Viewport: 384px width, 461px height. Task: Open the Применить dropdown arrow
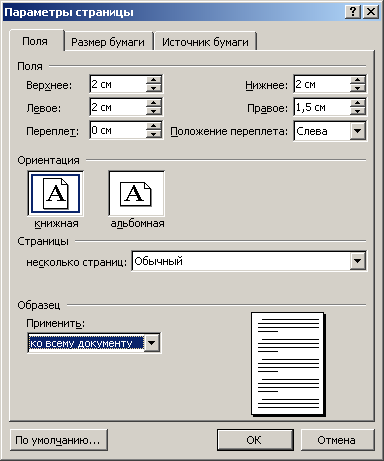click(152, 343)
